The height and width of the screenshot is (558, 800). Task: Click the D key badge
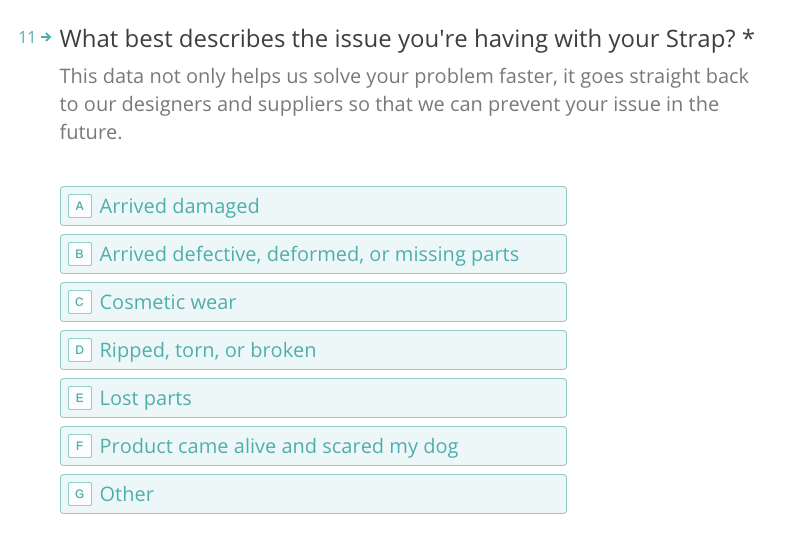click(x=80, y=350)
